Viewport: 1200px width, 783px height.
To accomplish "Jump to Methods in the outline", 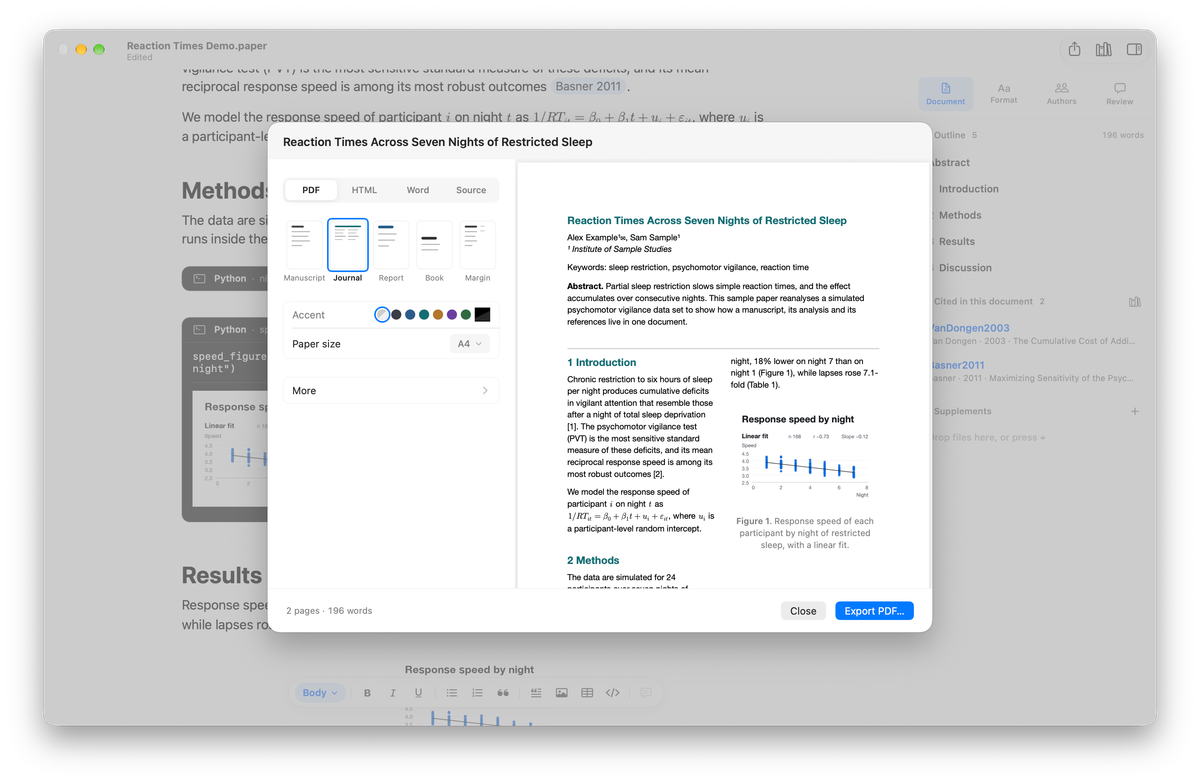I will [x=959, y=215].
